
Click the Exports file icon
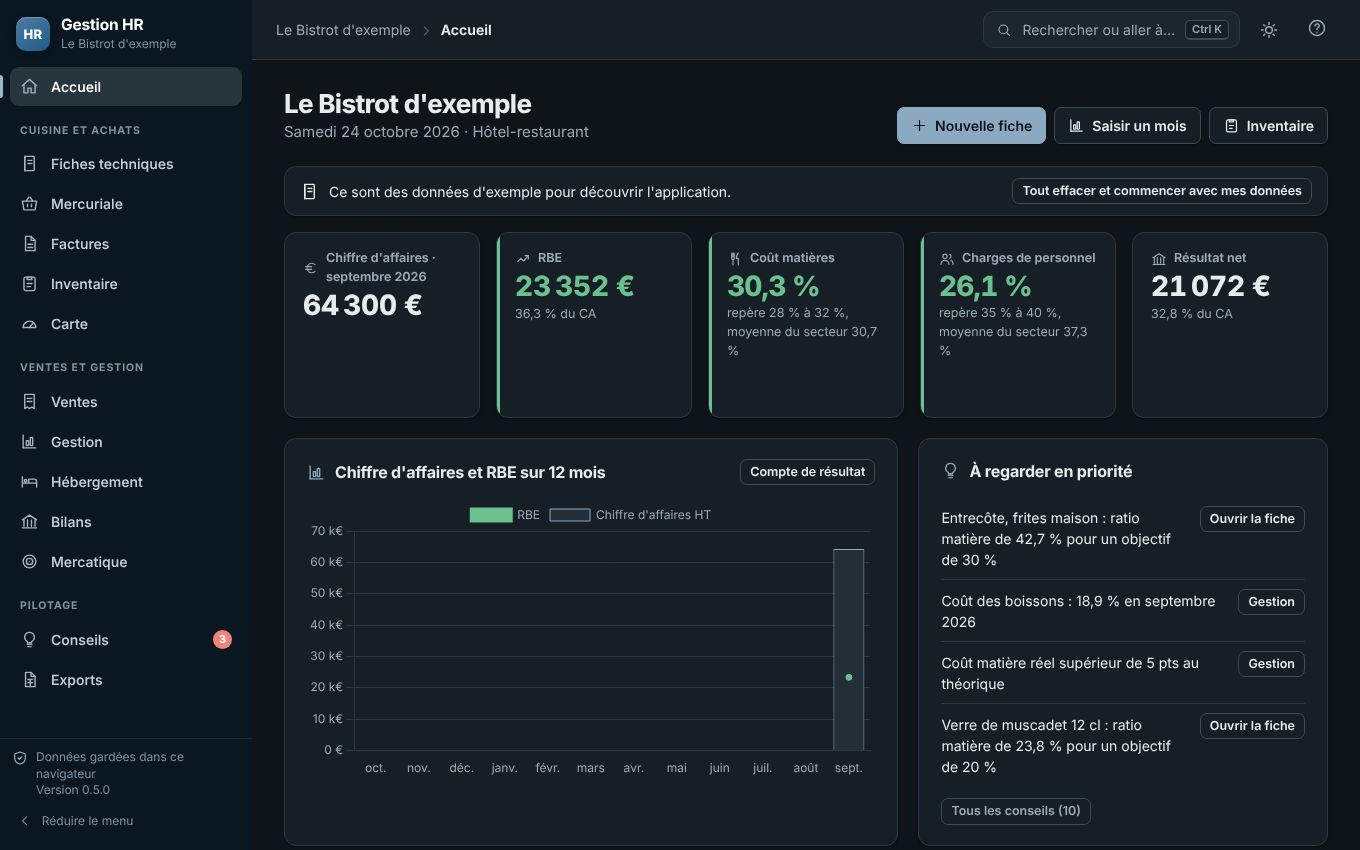pos(30,680)
